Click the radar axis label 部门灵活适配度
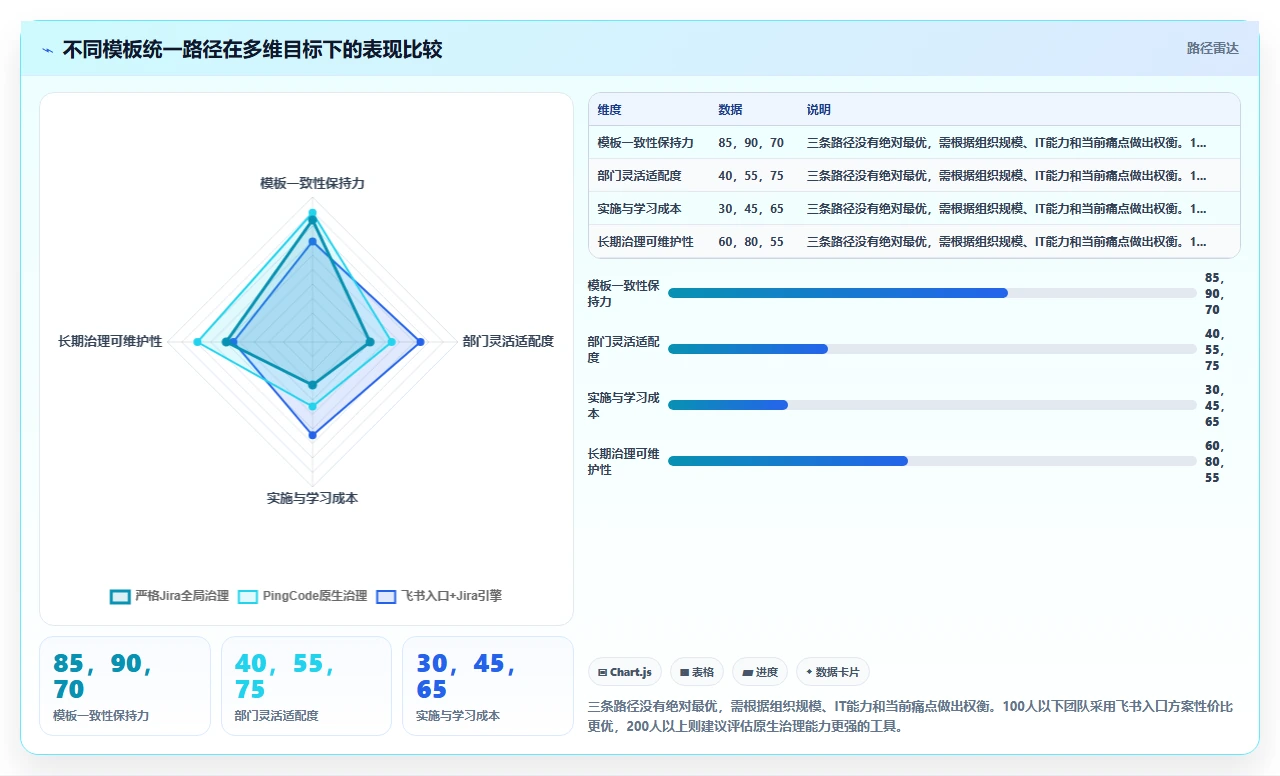Screen dimensions: 1280x776 pos(508,342)
